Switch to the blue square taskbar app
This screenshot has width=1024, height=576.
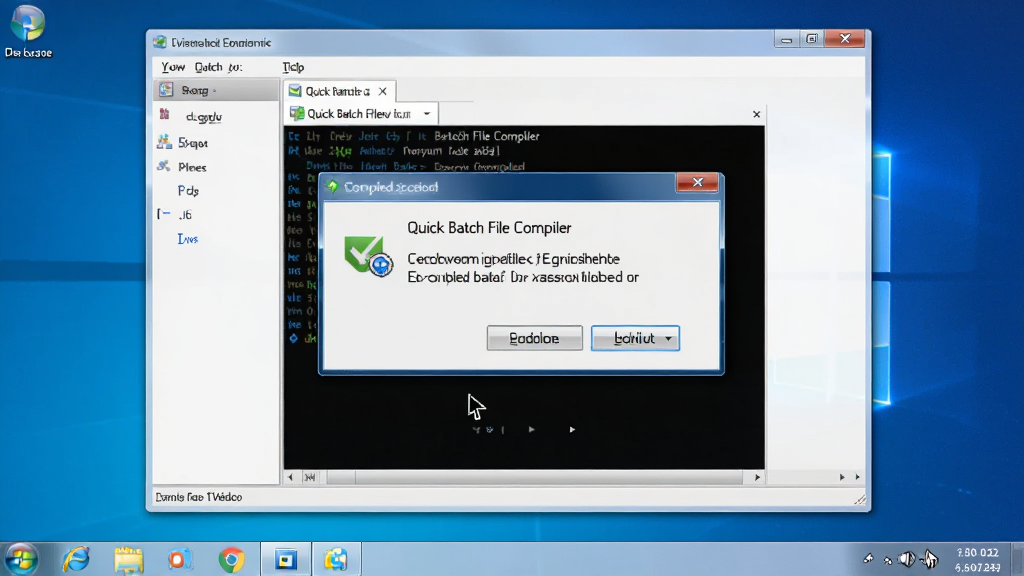pos(285,559)
